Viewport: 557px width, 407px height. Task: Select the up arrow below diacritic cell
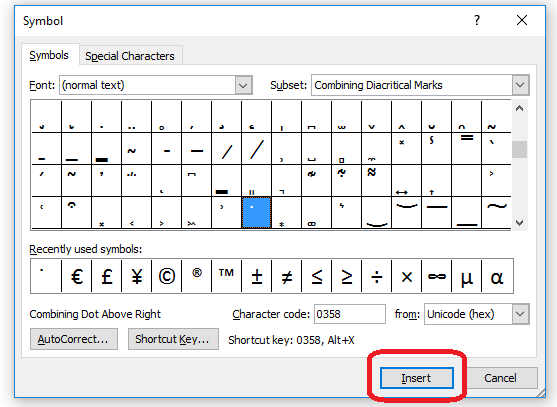(437, 180)
